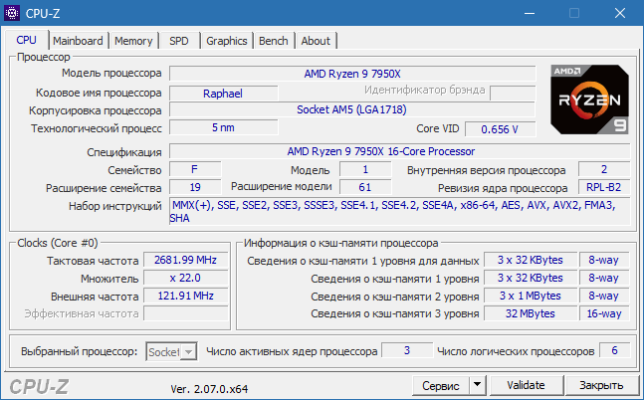Image resolution: width=644 pixels, height=400 pixels.
Task: Click the code name value Raphael
Action: point(223,93)
